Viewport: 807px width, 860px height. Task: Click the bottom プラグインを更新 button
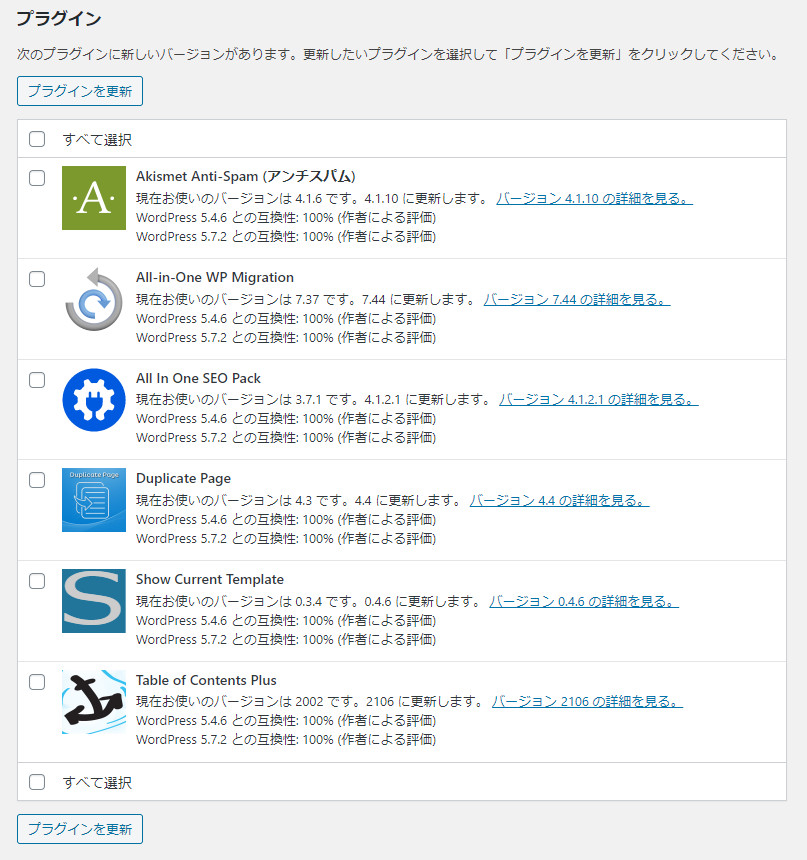(x=80, y=829)
